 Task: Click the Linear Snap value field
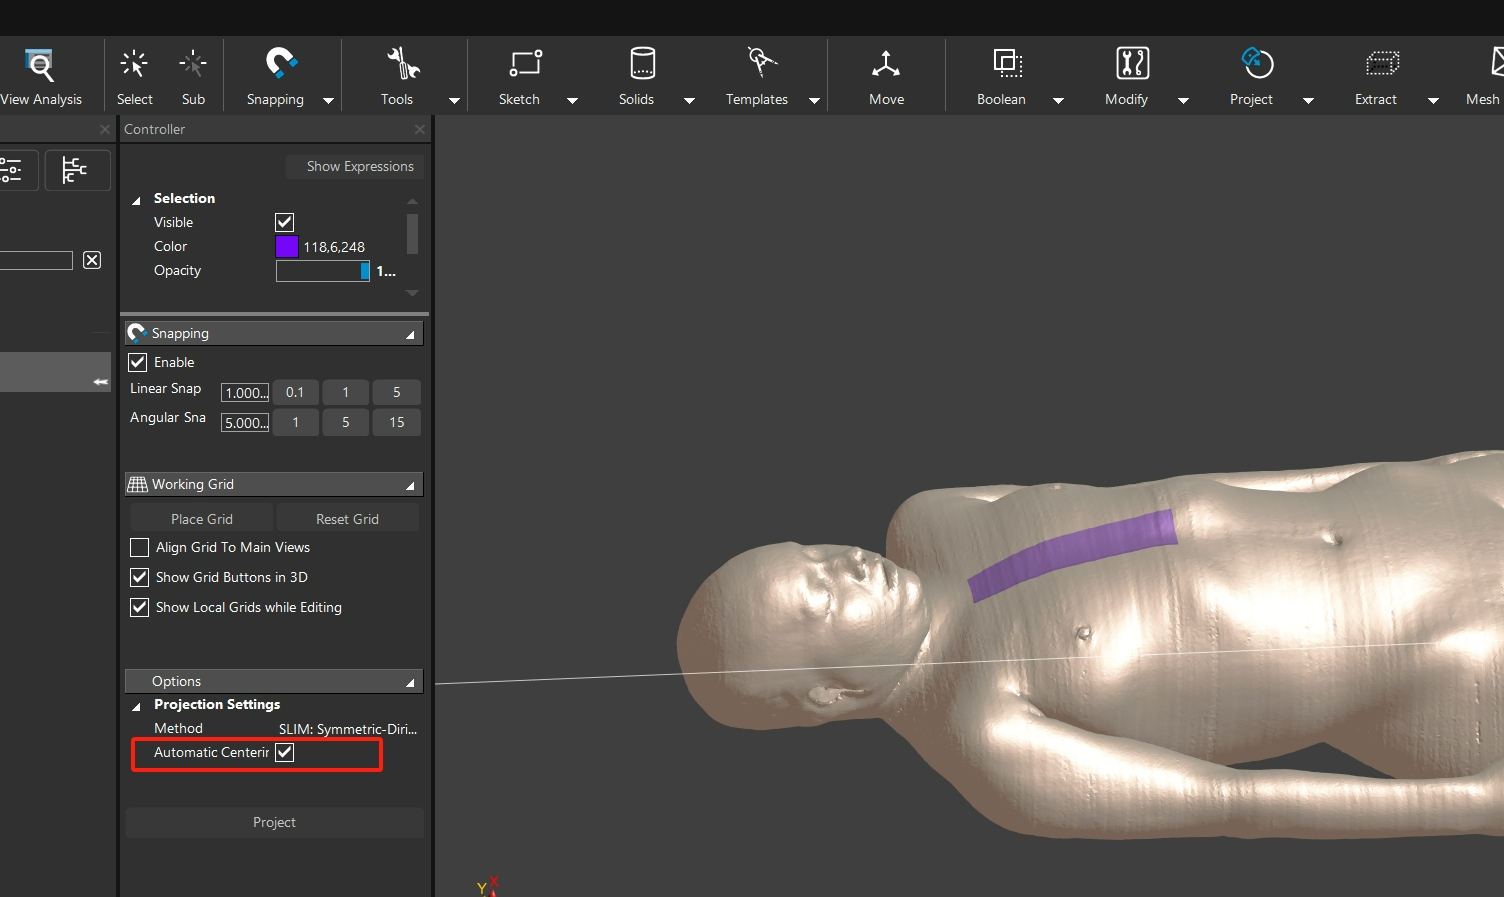point(245,393)
